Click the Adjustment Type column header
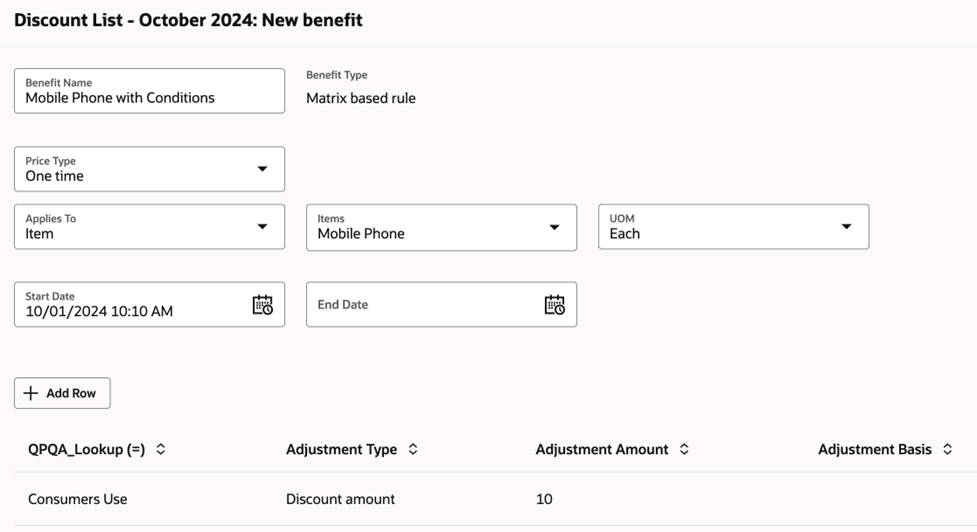 [x=341, y=450]
